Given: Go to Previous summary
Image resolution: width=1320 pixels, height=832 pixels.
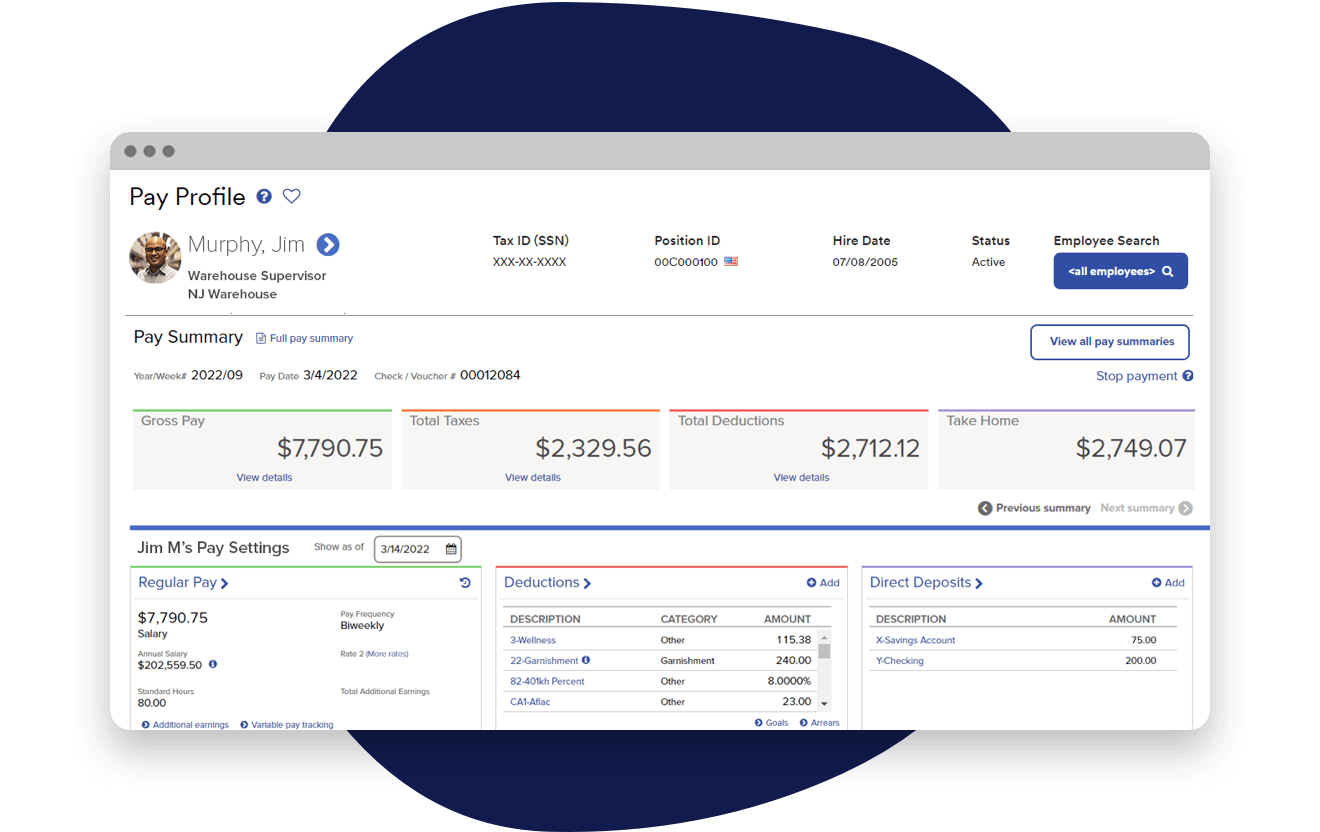Looking at the screenshot, I should pos(1034,508).
